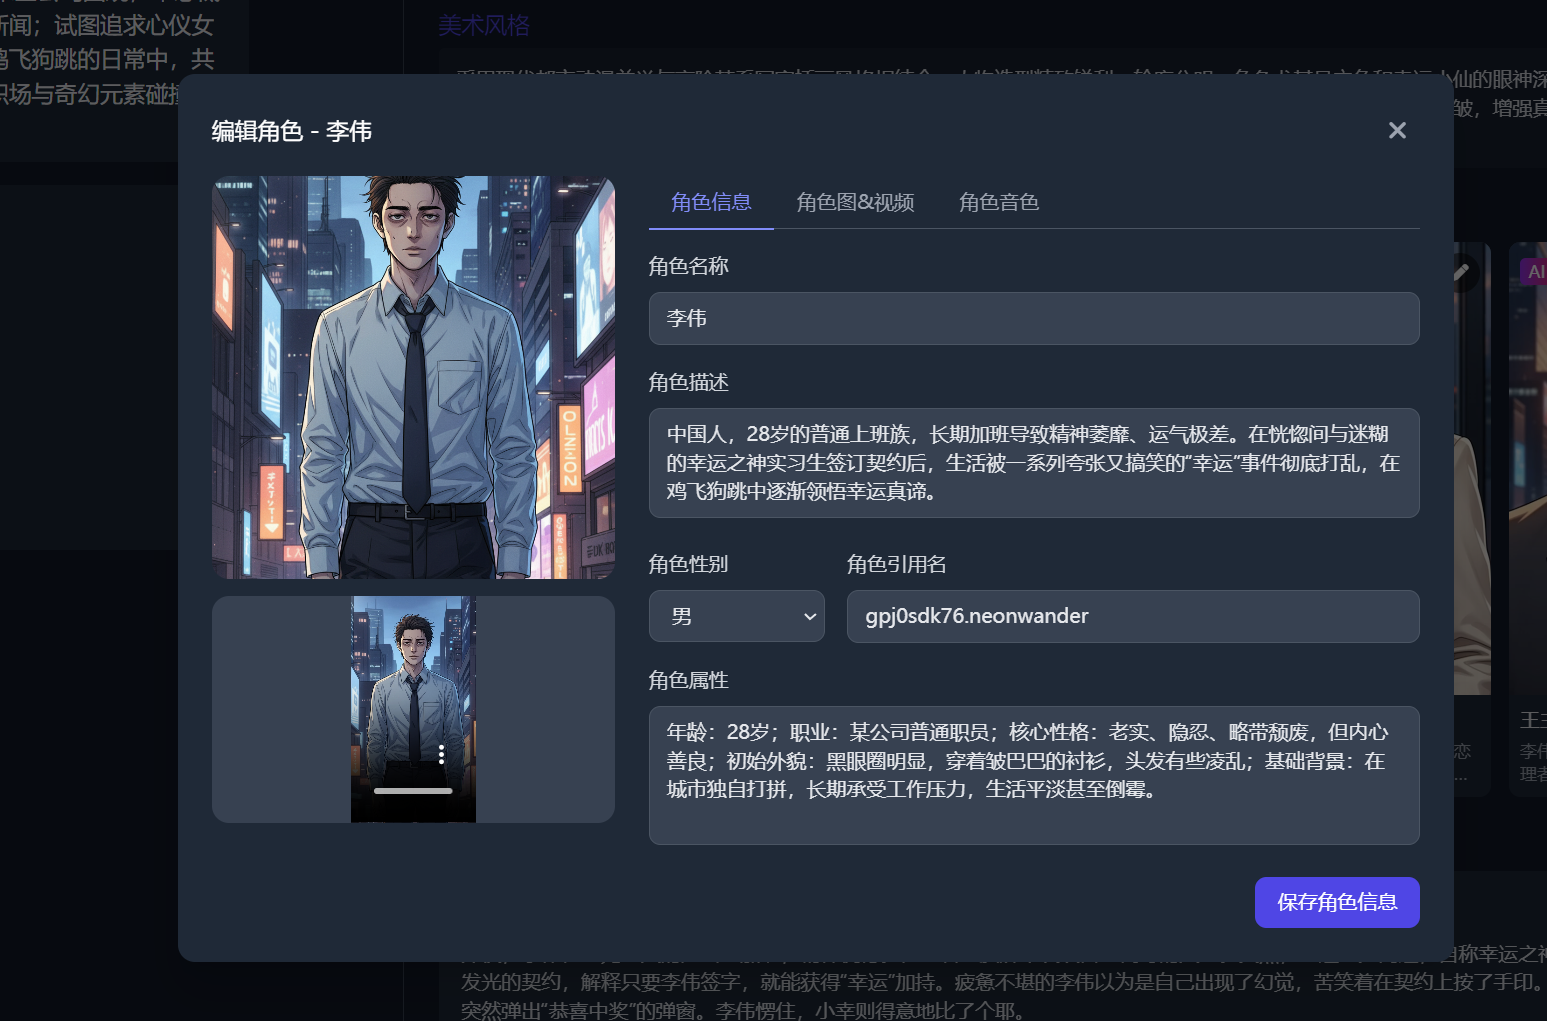This screenshot has width=1547, height=1021.
Task: Edit the 角色描述 text area
Action: (x=1034, y=462)
